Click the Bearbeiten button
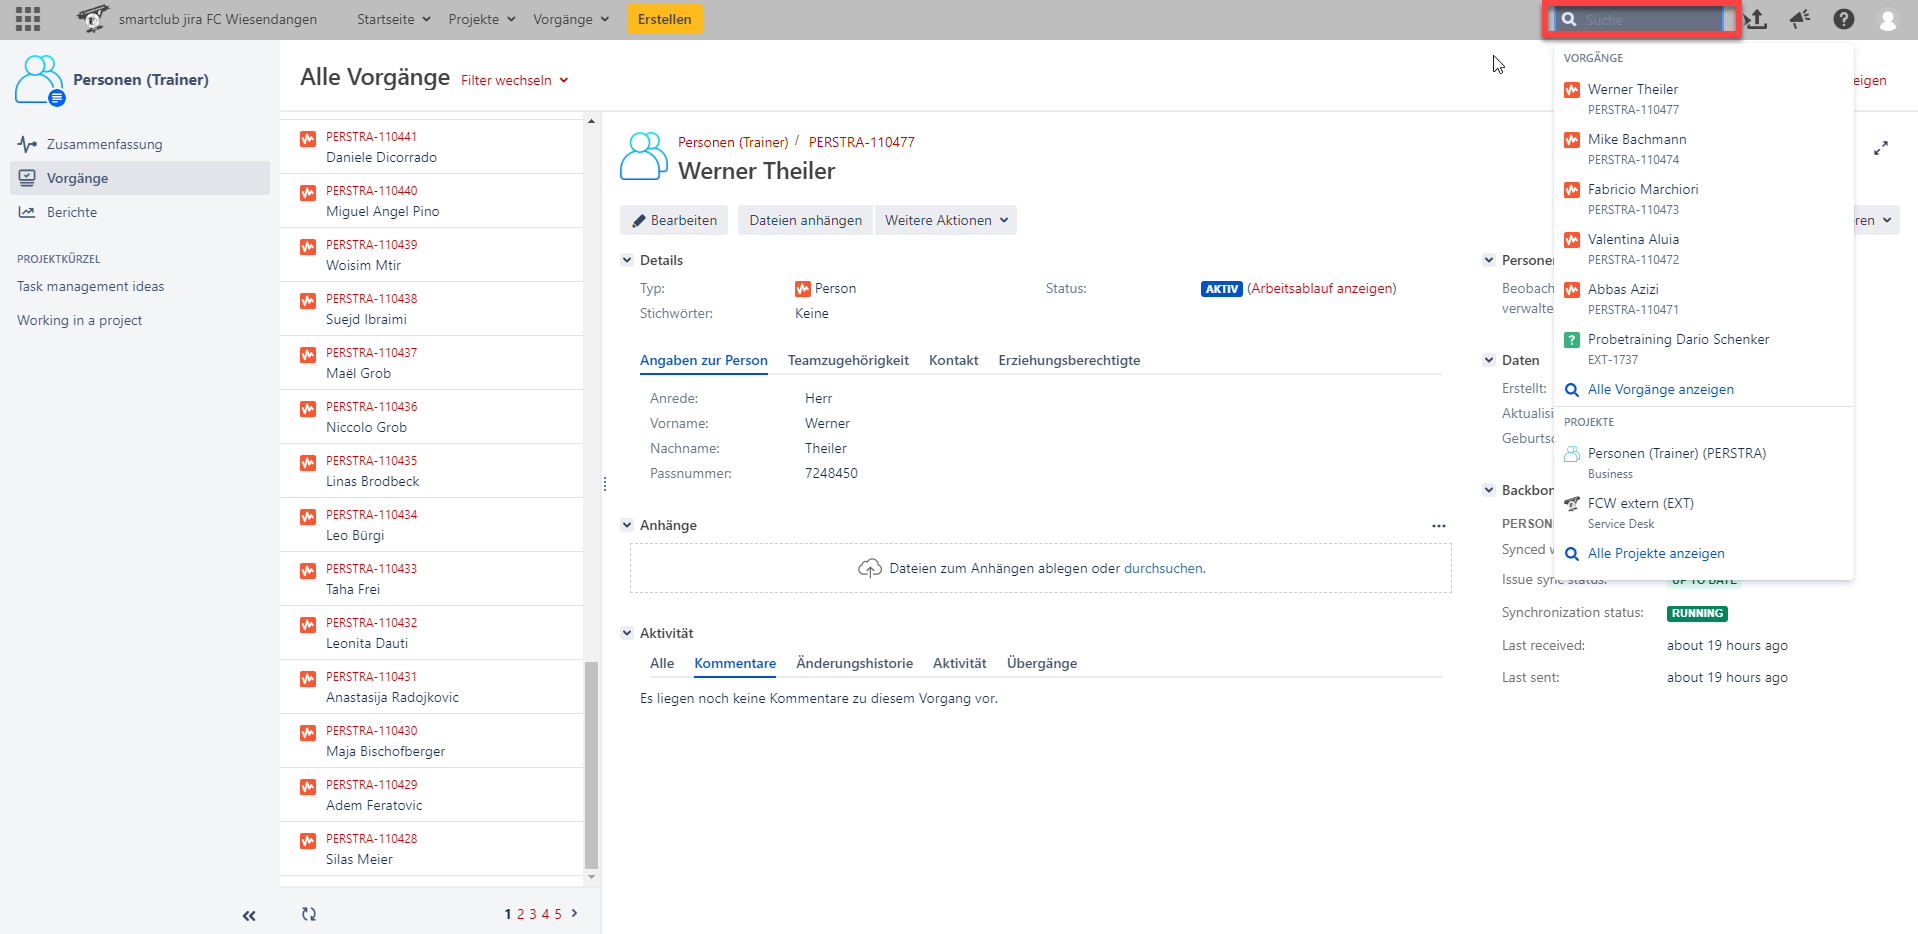 (x=674, y=220)
